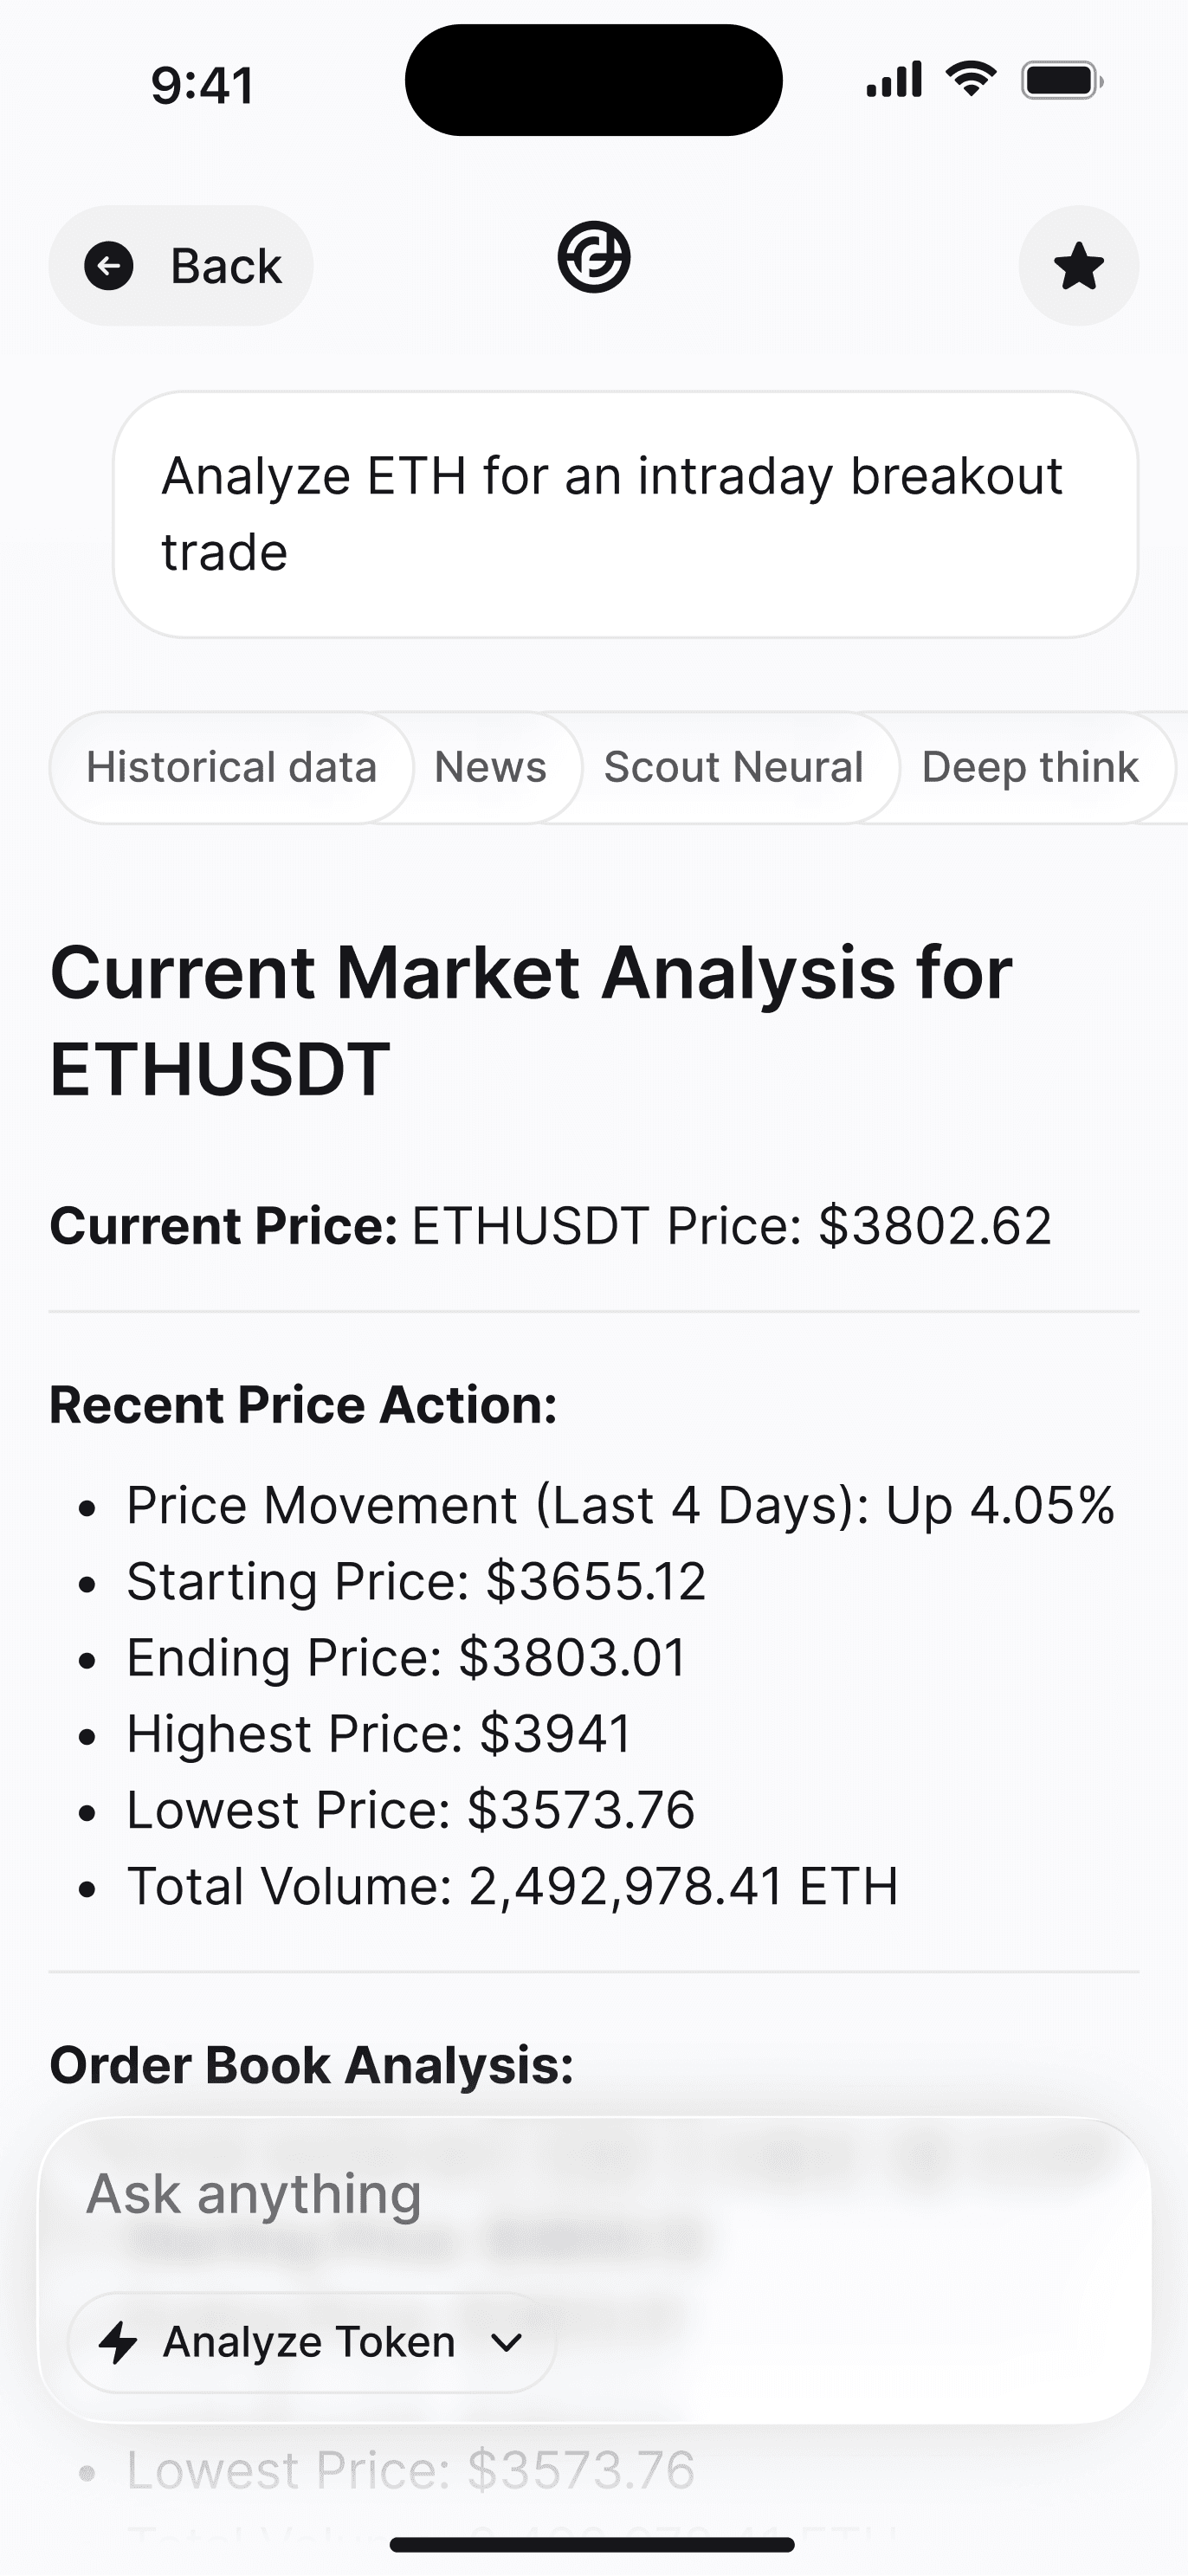Select the Scout Neural chip

coord(733,768)
